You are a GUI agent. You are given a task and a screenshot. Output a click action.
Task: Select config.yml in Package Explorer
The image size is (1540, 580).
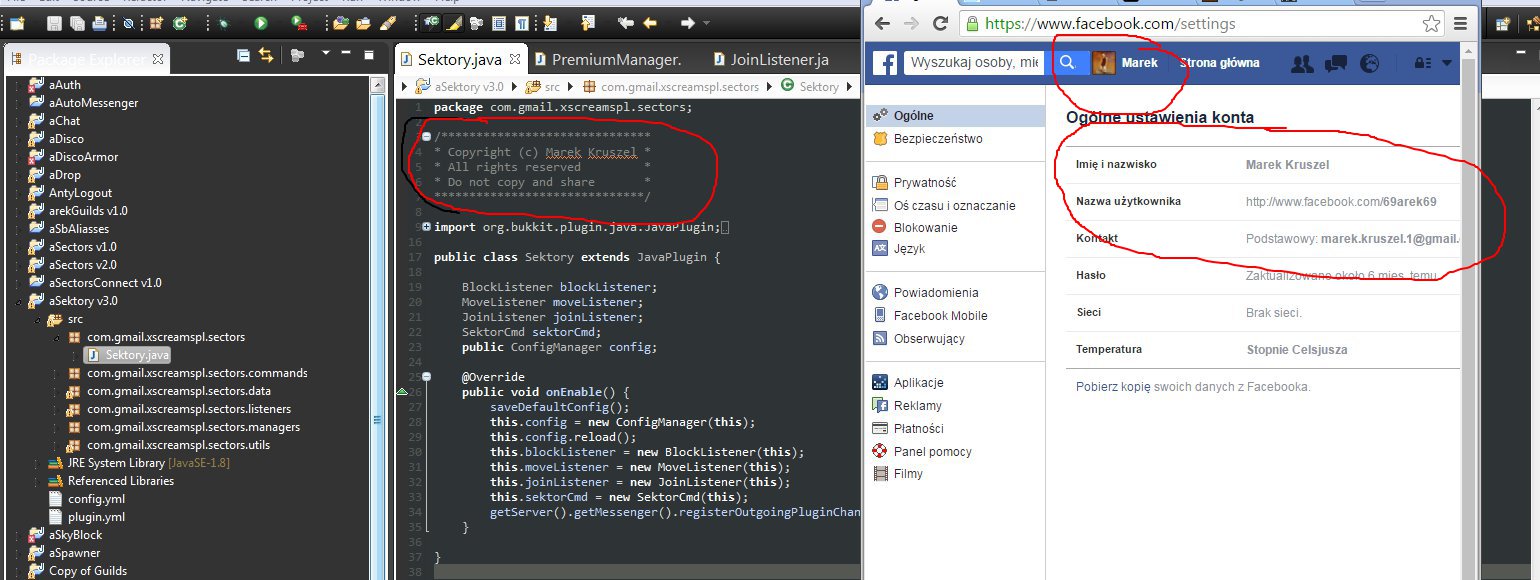click(96, 499)
